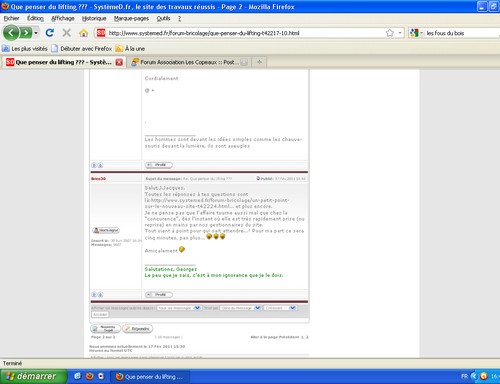
Task: Click the forward navigation arrow
Action: [x=26, y=33]
